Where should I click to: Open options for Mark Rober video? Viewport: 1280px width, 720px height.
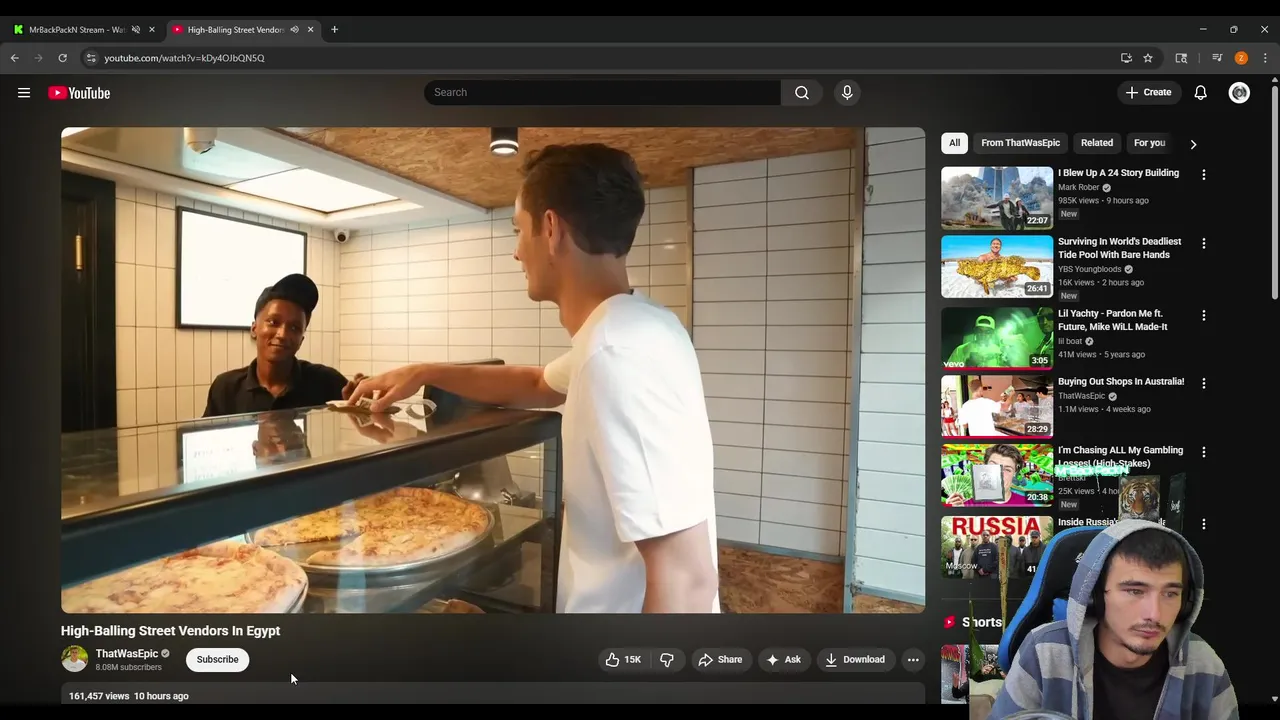1204,174
